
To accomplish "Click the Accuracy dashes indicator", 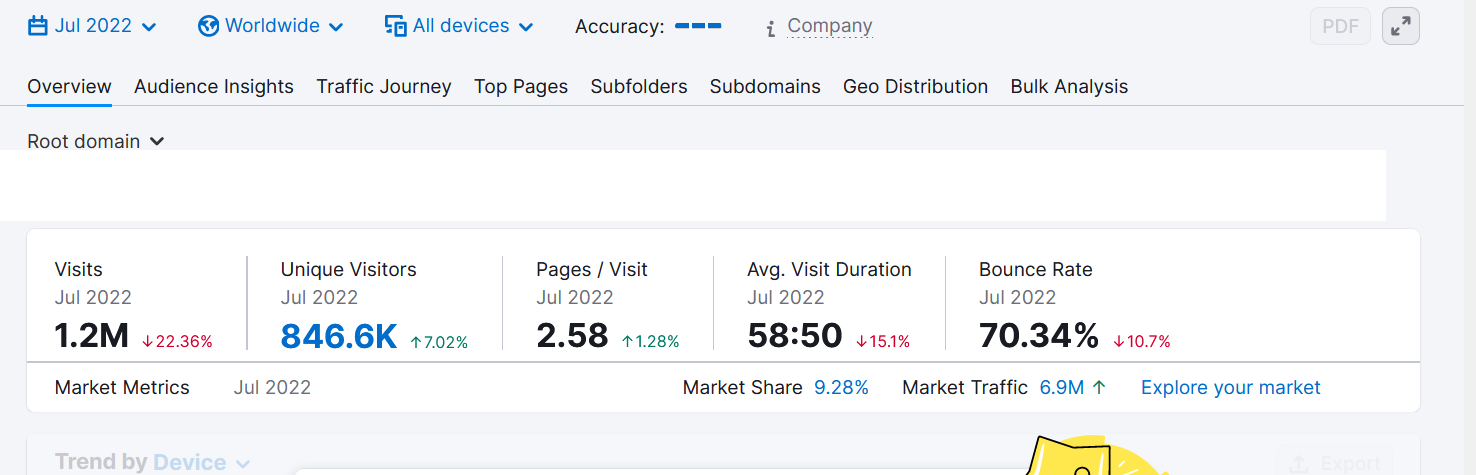I will coord(698,25).
